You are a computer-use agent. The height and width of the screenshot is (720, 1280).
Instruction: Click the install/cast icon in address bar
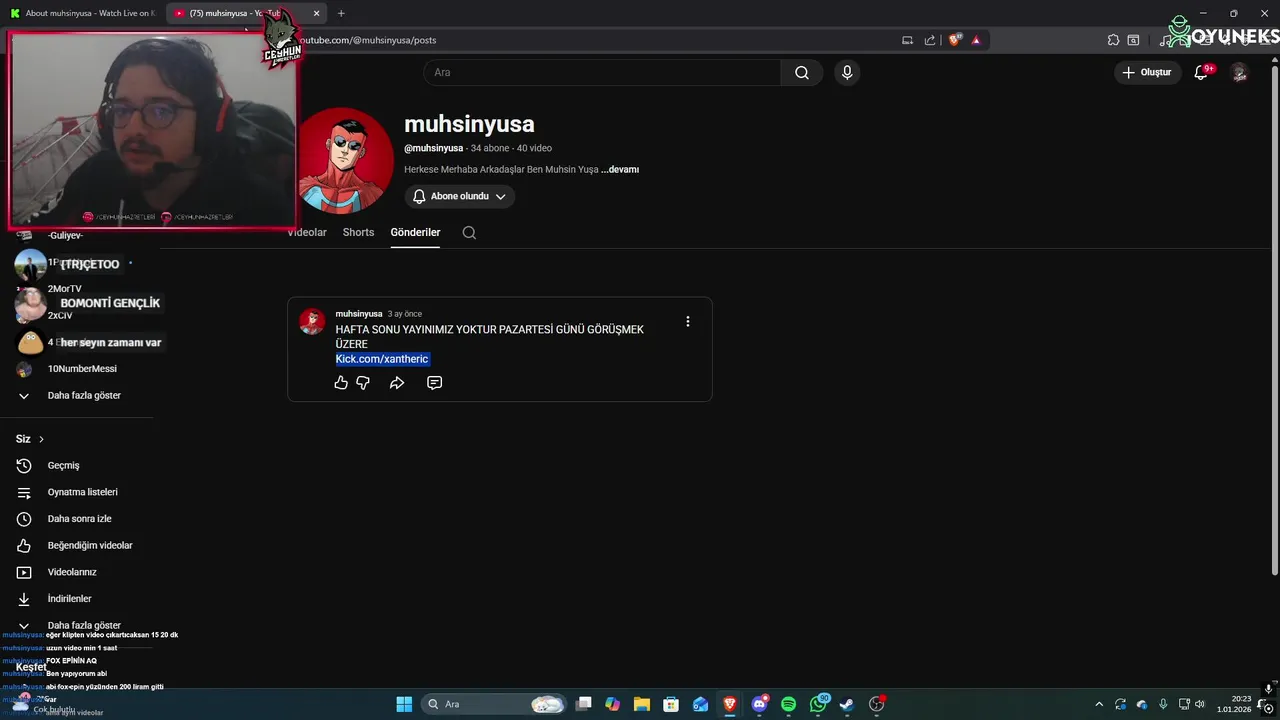tap(907, 40)
